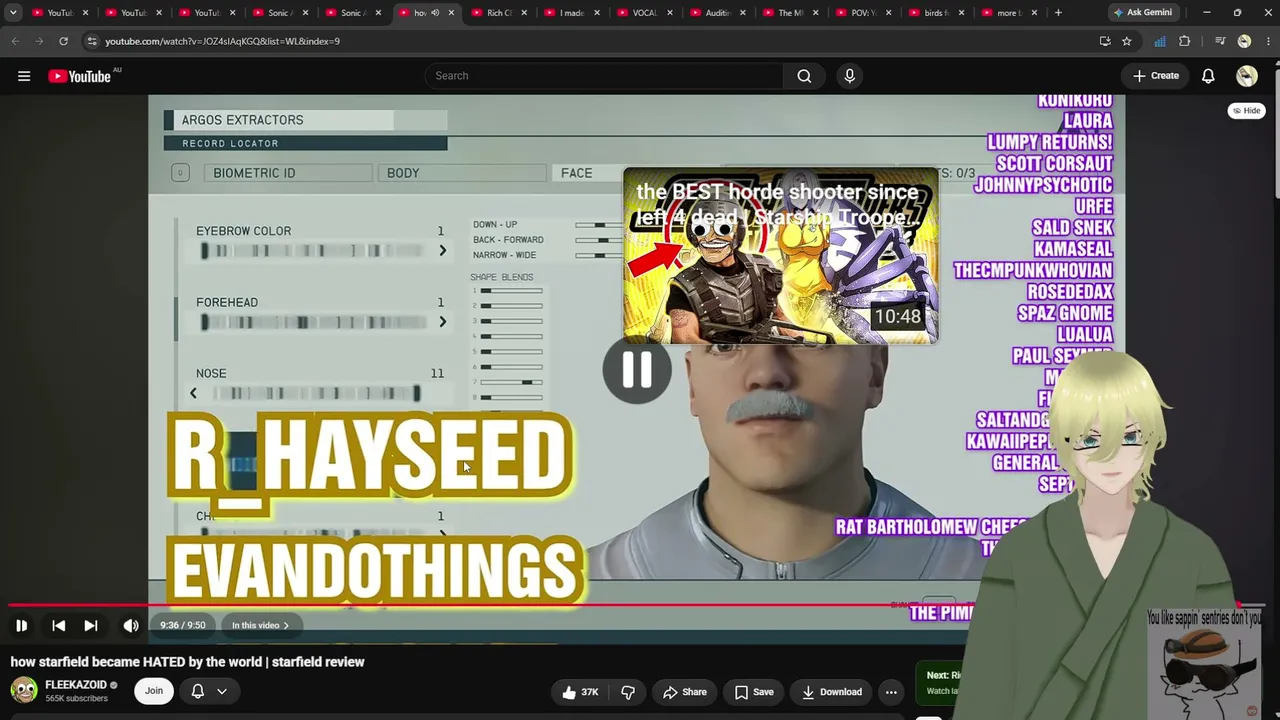
Task: Focus the YouTube search field
Action: point(604,76)
